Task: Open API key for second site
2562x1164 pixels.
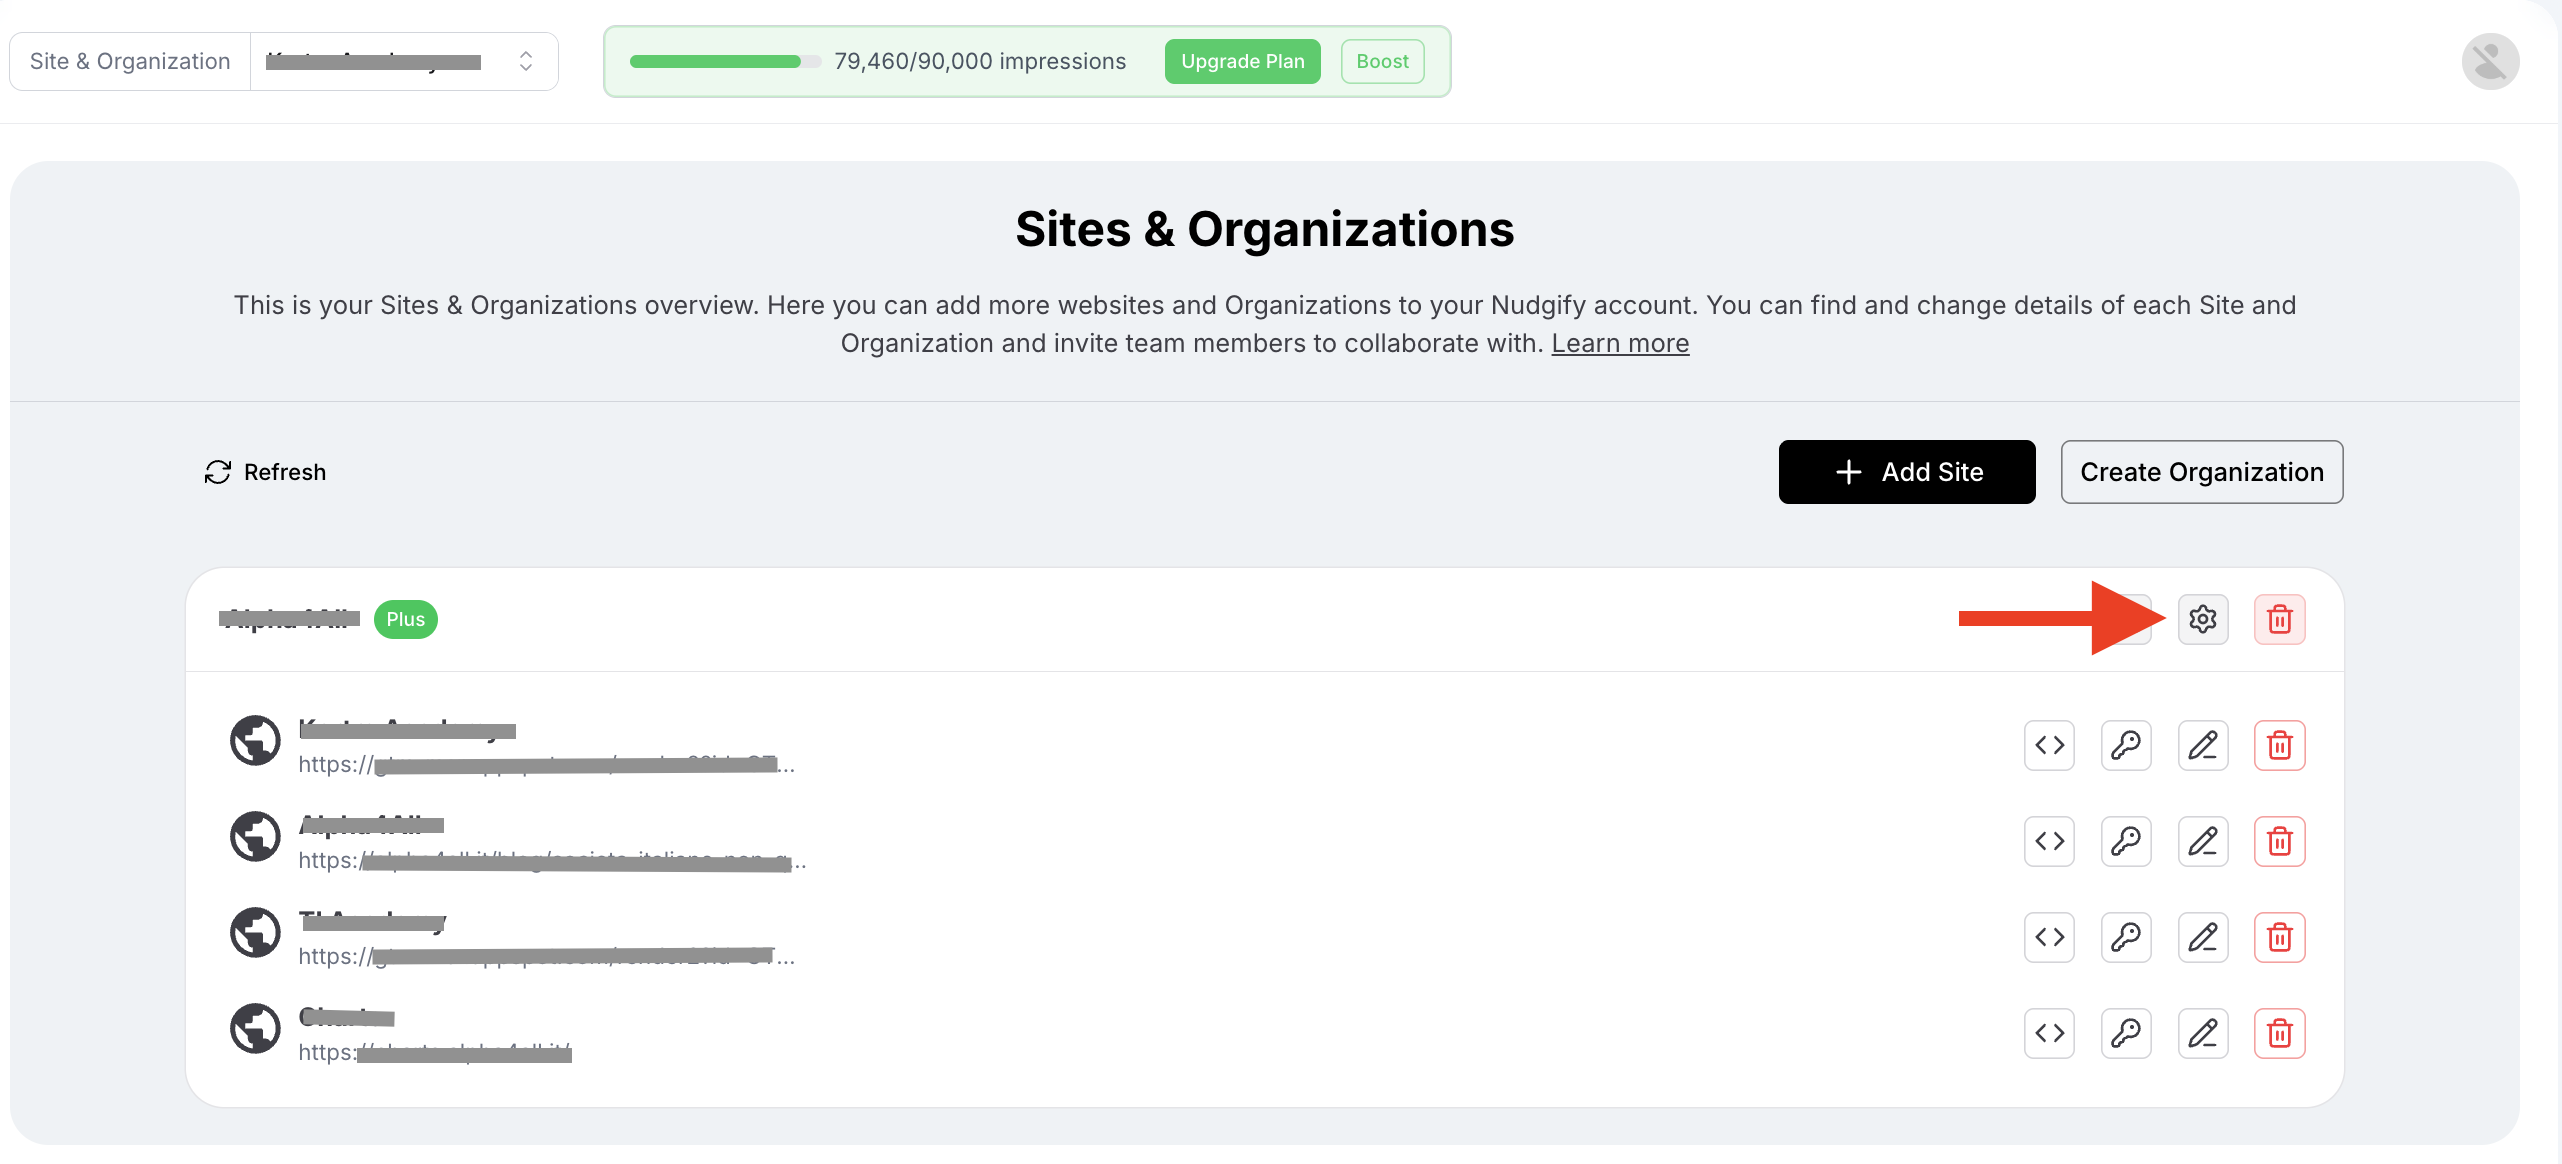Action: coord(2125,841)
